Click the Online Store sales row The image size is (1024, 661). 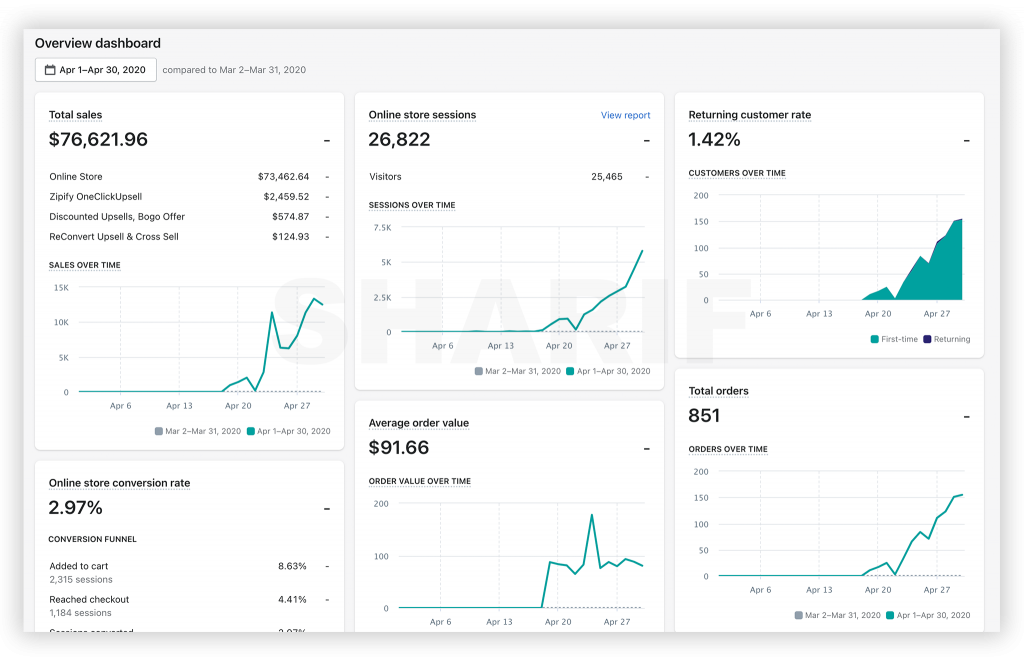point(189,176)
